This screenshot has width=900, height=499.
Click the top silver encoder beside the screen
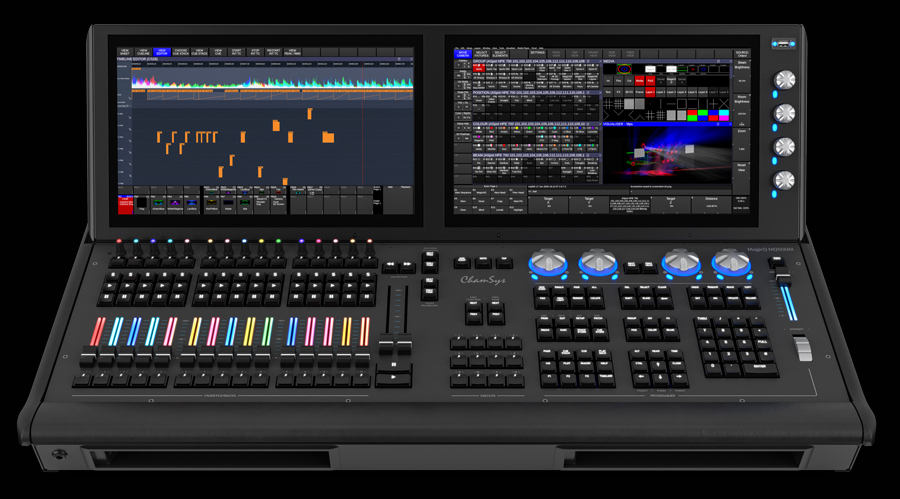click(x=784, y=79)
